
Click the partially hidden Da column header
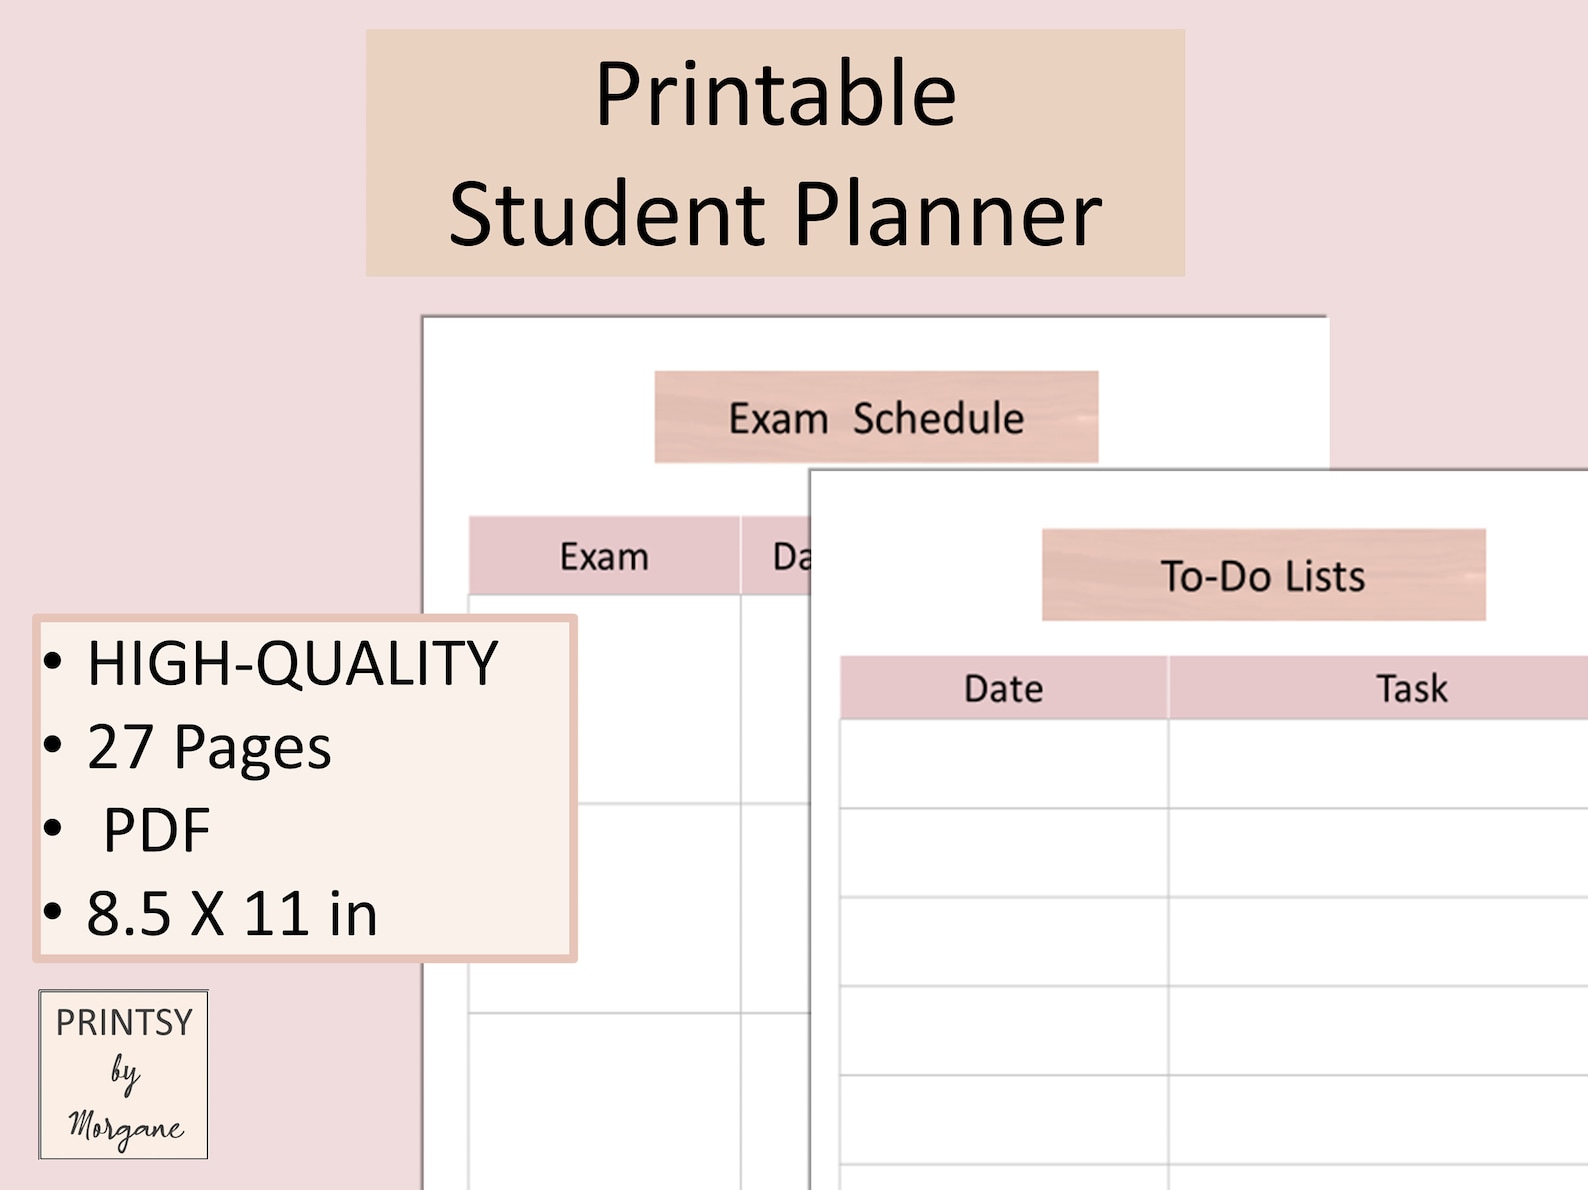790,556
